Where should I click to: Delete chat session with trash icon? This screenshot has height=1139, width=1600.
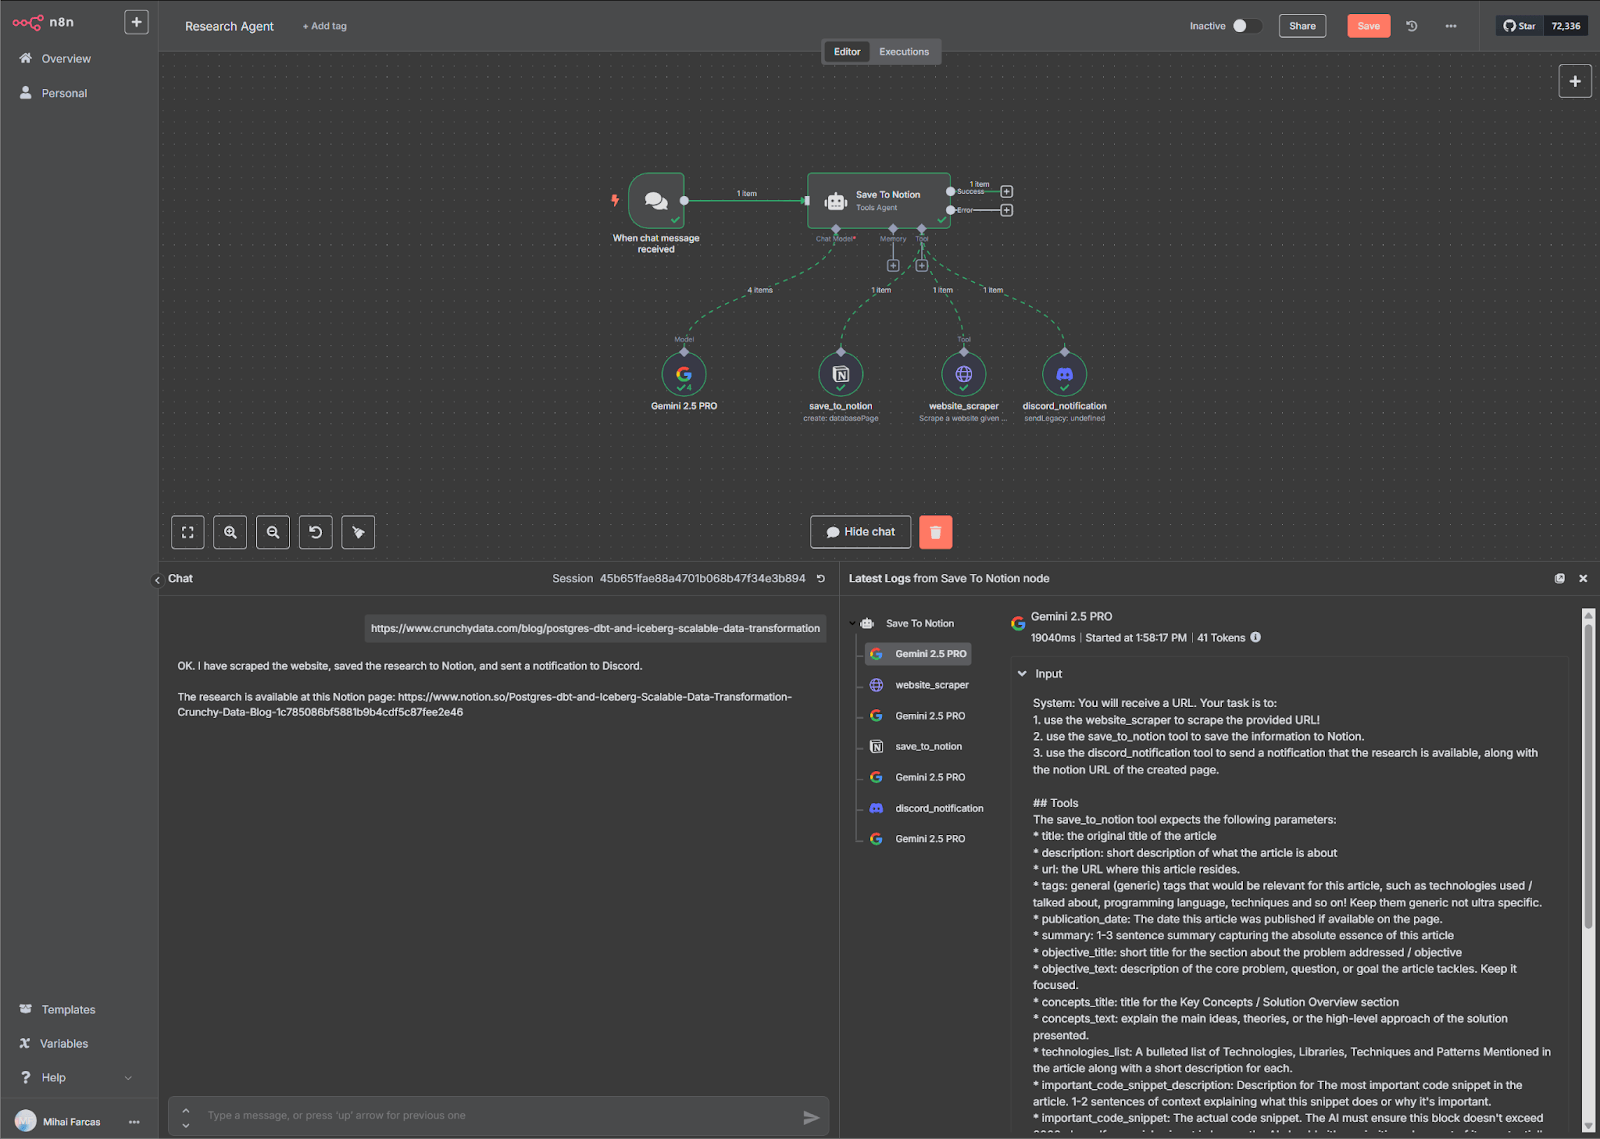[x=935, y=532]
